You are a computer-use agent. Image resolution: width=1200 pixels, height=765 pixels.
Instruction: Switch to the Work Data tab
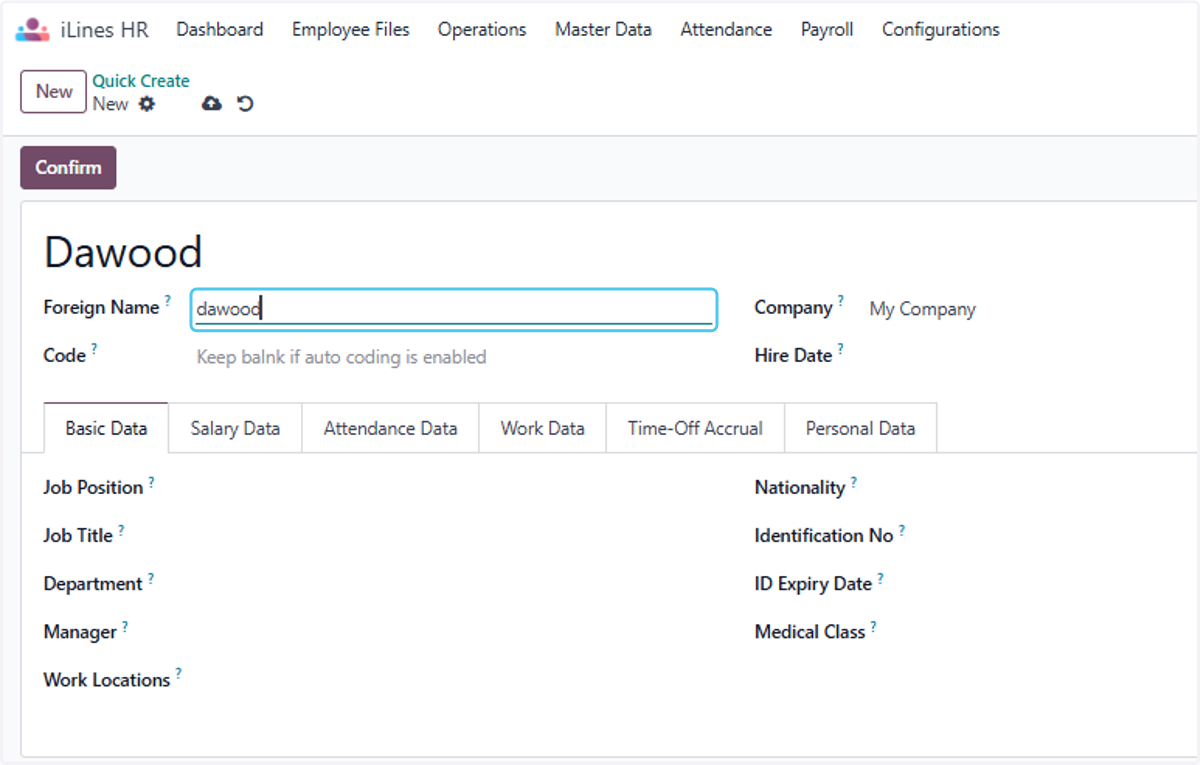[x=543, y=428]
